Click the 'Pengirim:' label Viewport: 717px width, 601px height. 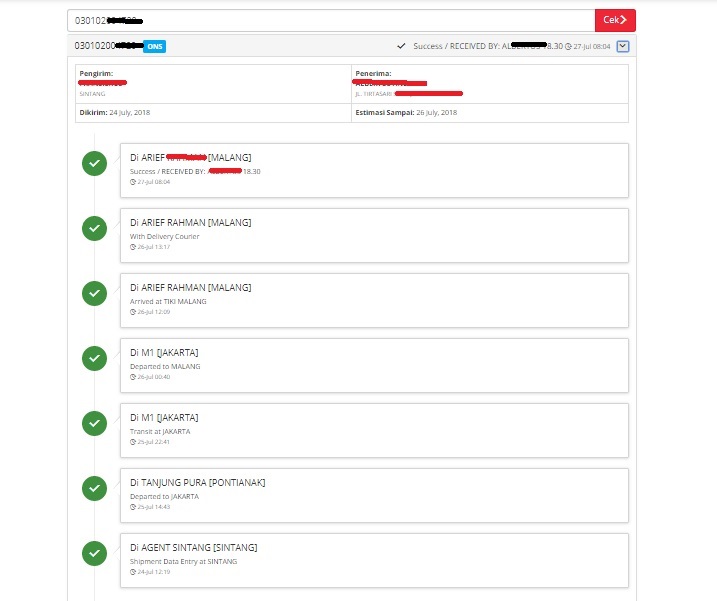coord(96,73)
